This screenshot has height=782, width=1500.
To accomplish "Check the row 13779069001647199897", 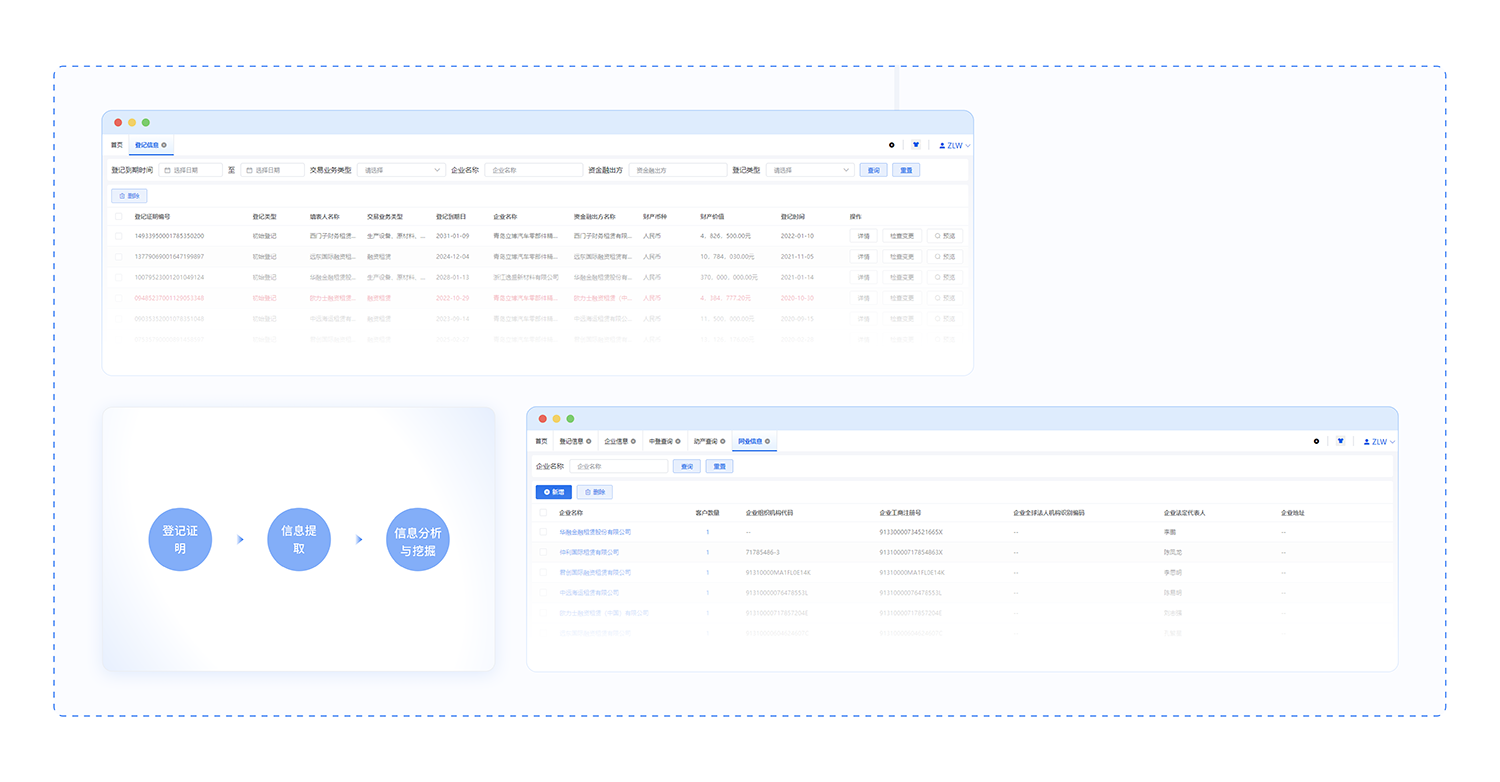I will [119, 257].
